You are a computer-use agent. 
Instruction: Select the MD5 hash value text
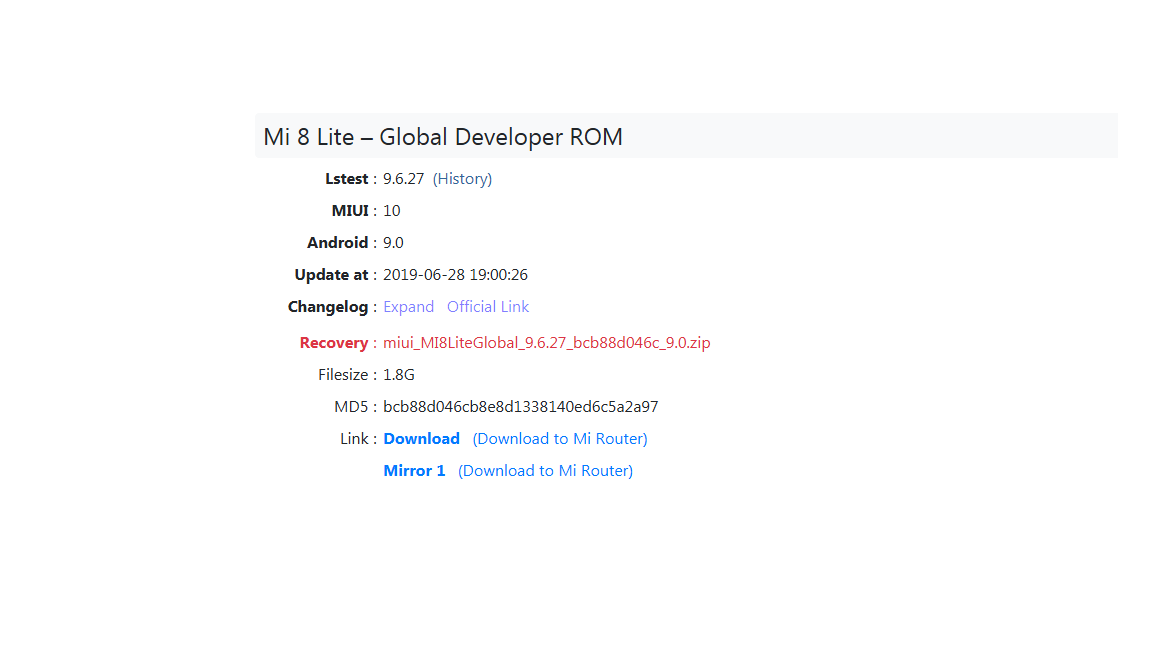tap(521, 406)
